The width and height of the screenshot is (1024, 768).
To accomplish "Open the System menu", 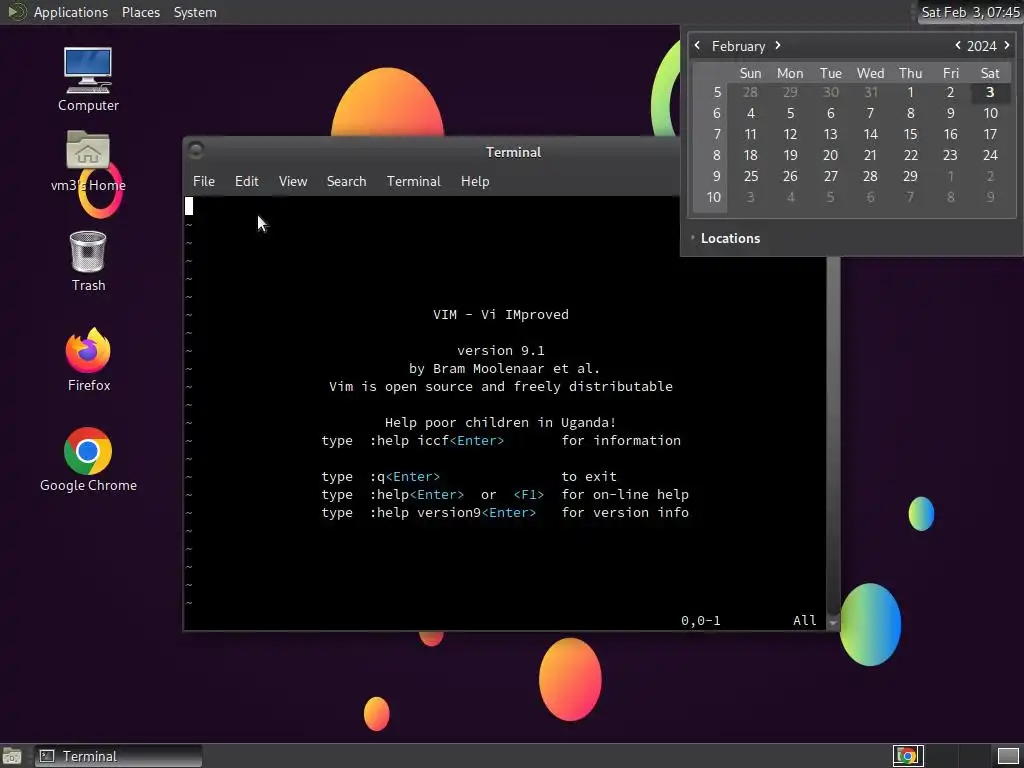I will [195, 12].
